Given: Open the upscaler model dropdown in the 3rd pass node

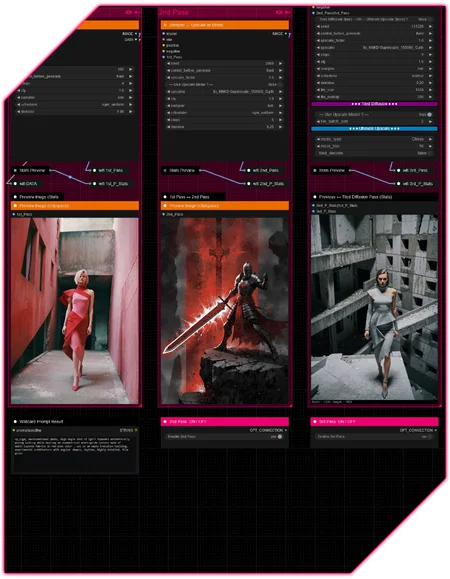Looking at the screenshot, I should [374, 48].
